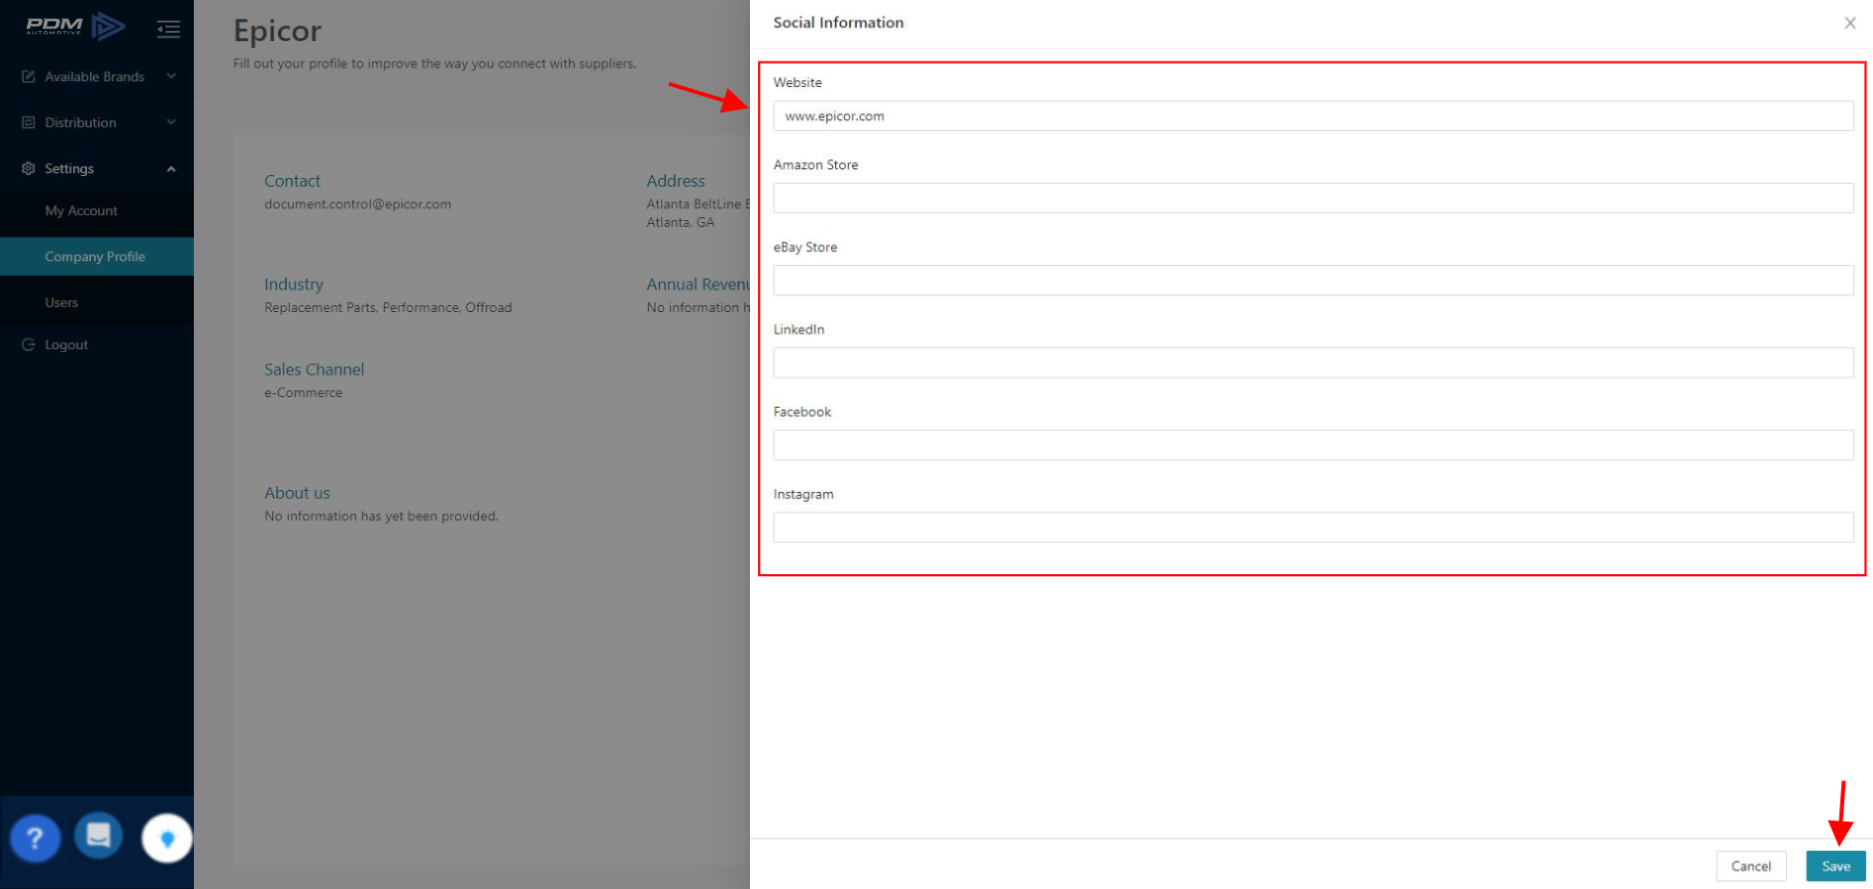This screenshot has height=889, width=1873.
Task: Click the Logout arrow icon
Action: [x=28, y=345]
